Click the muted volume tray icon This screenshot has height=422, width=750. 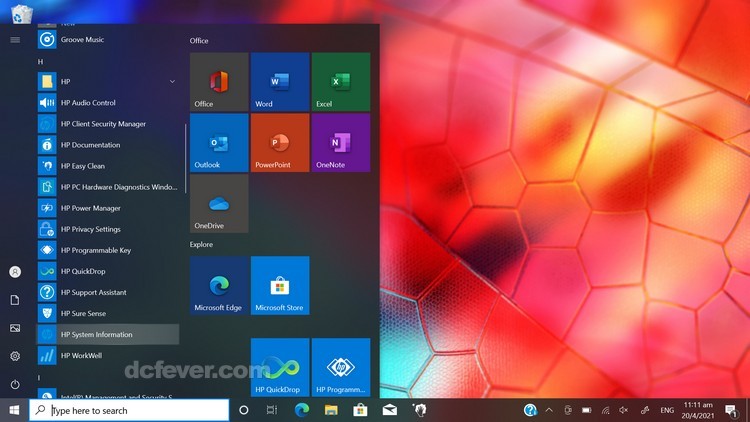pos(624,410)
